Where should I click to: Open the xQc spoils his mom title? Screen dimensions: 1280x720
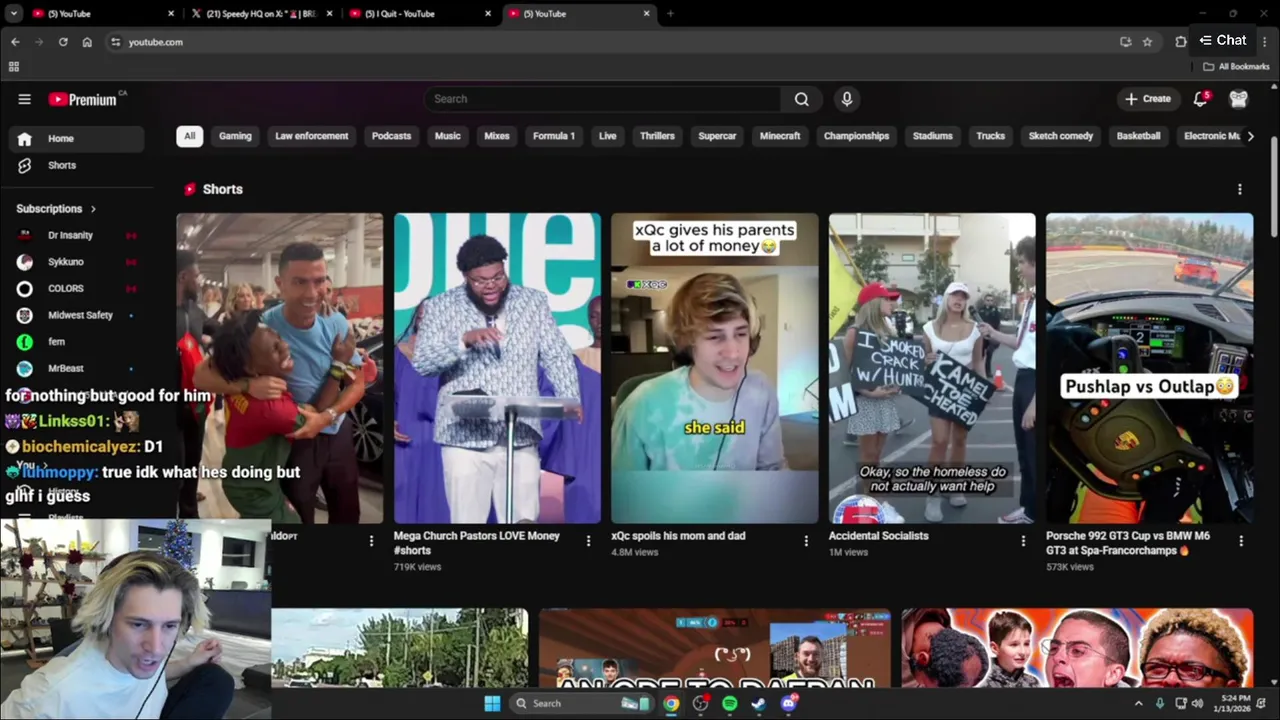click(x=678, y=536)
